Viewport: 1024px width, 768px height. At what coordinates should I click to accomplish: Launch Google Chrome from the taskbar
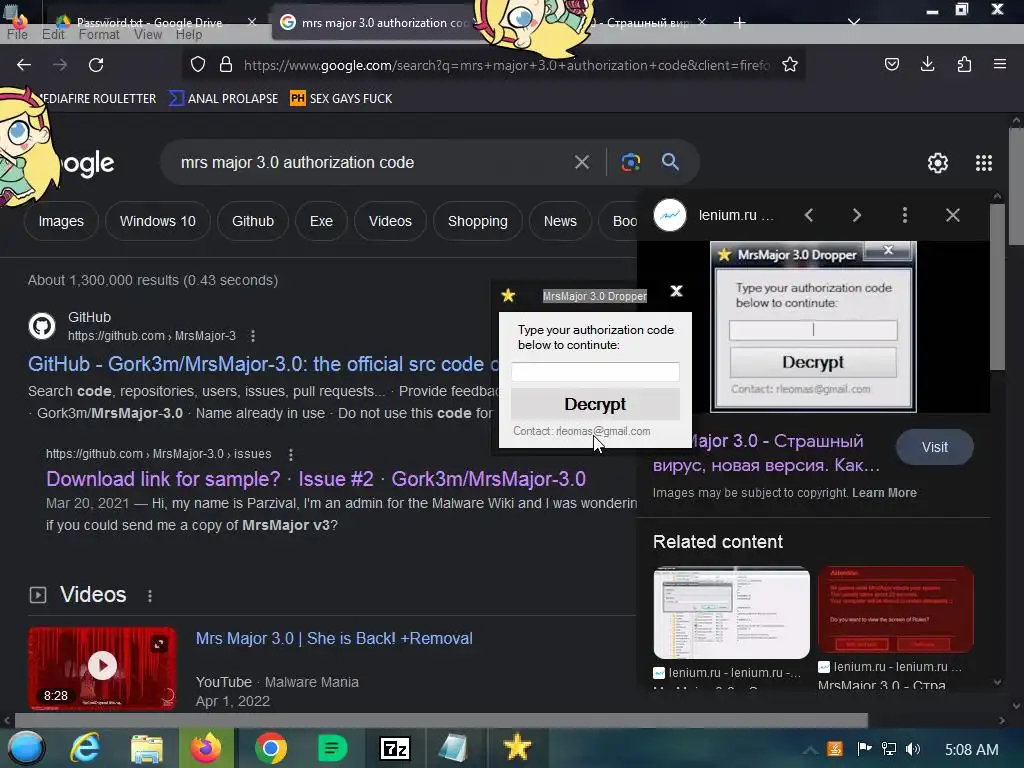click(270, 748)
